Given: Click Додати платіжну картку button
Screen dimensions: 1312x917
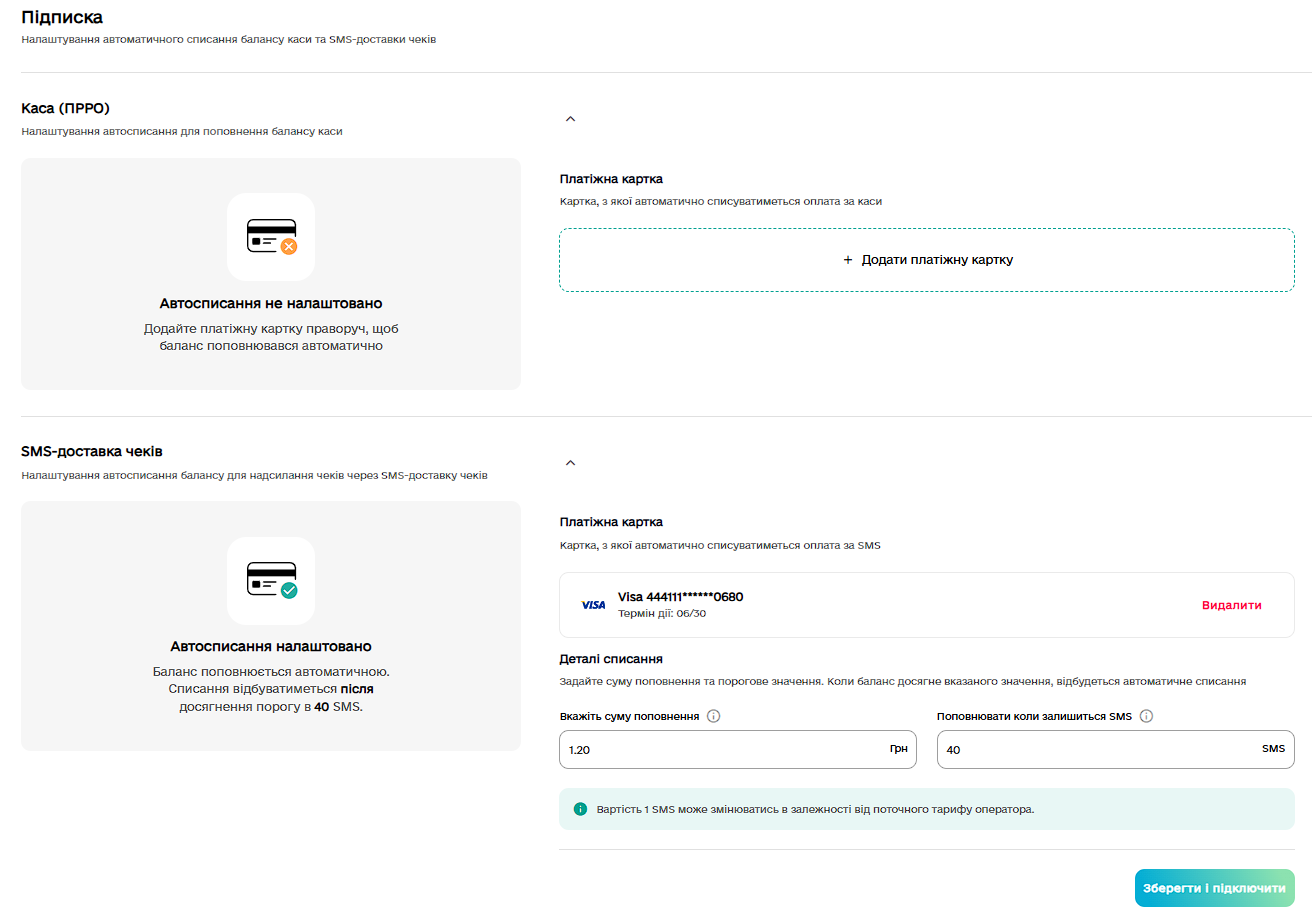Looking at the screenshot, I should pos(927,260).
